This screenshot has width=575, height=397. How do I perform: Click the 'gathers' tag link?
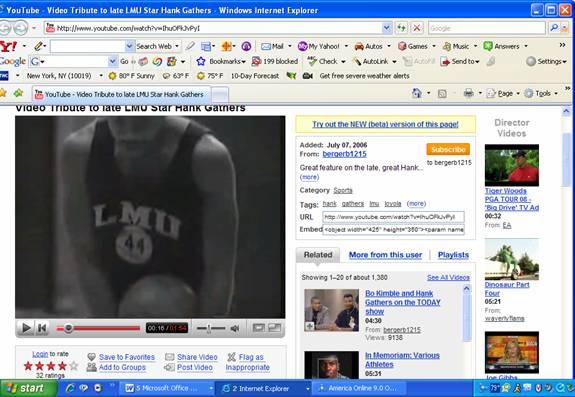tap(353, 204)
